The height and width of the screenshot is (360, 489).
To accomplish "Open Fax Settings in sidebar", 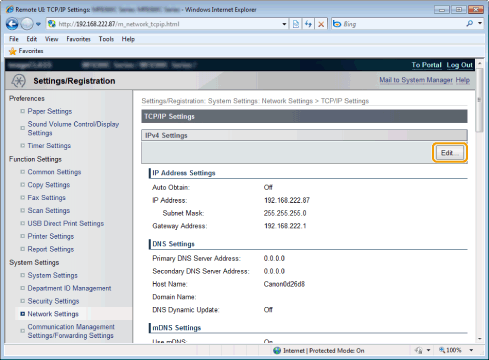I will [x=47, y=198].
